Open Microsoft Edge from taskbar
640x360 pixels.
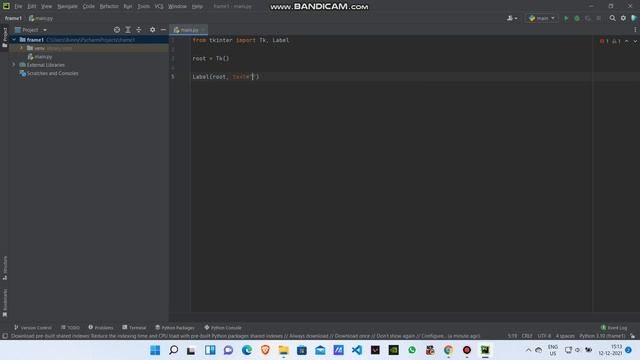pyautogui.click(x=247, y=350)
